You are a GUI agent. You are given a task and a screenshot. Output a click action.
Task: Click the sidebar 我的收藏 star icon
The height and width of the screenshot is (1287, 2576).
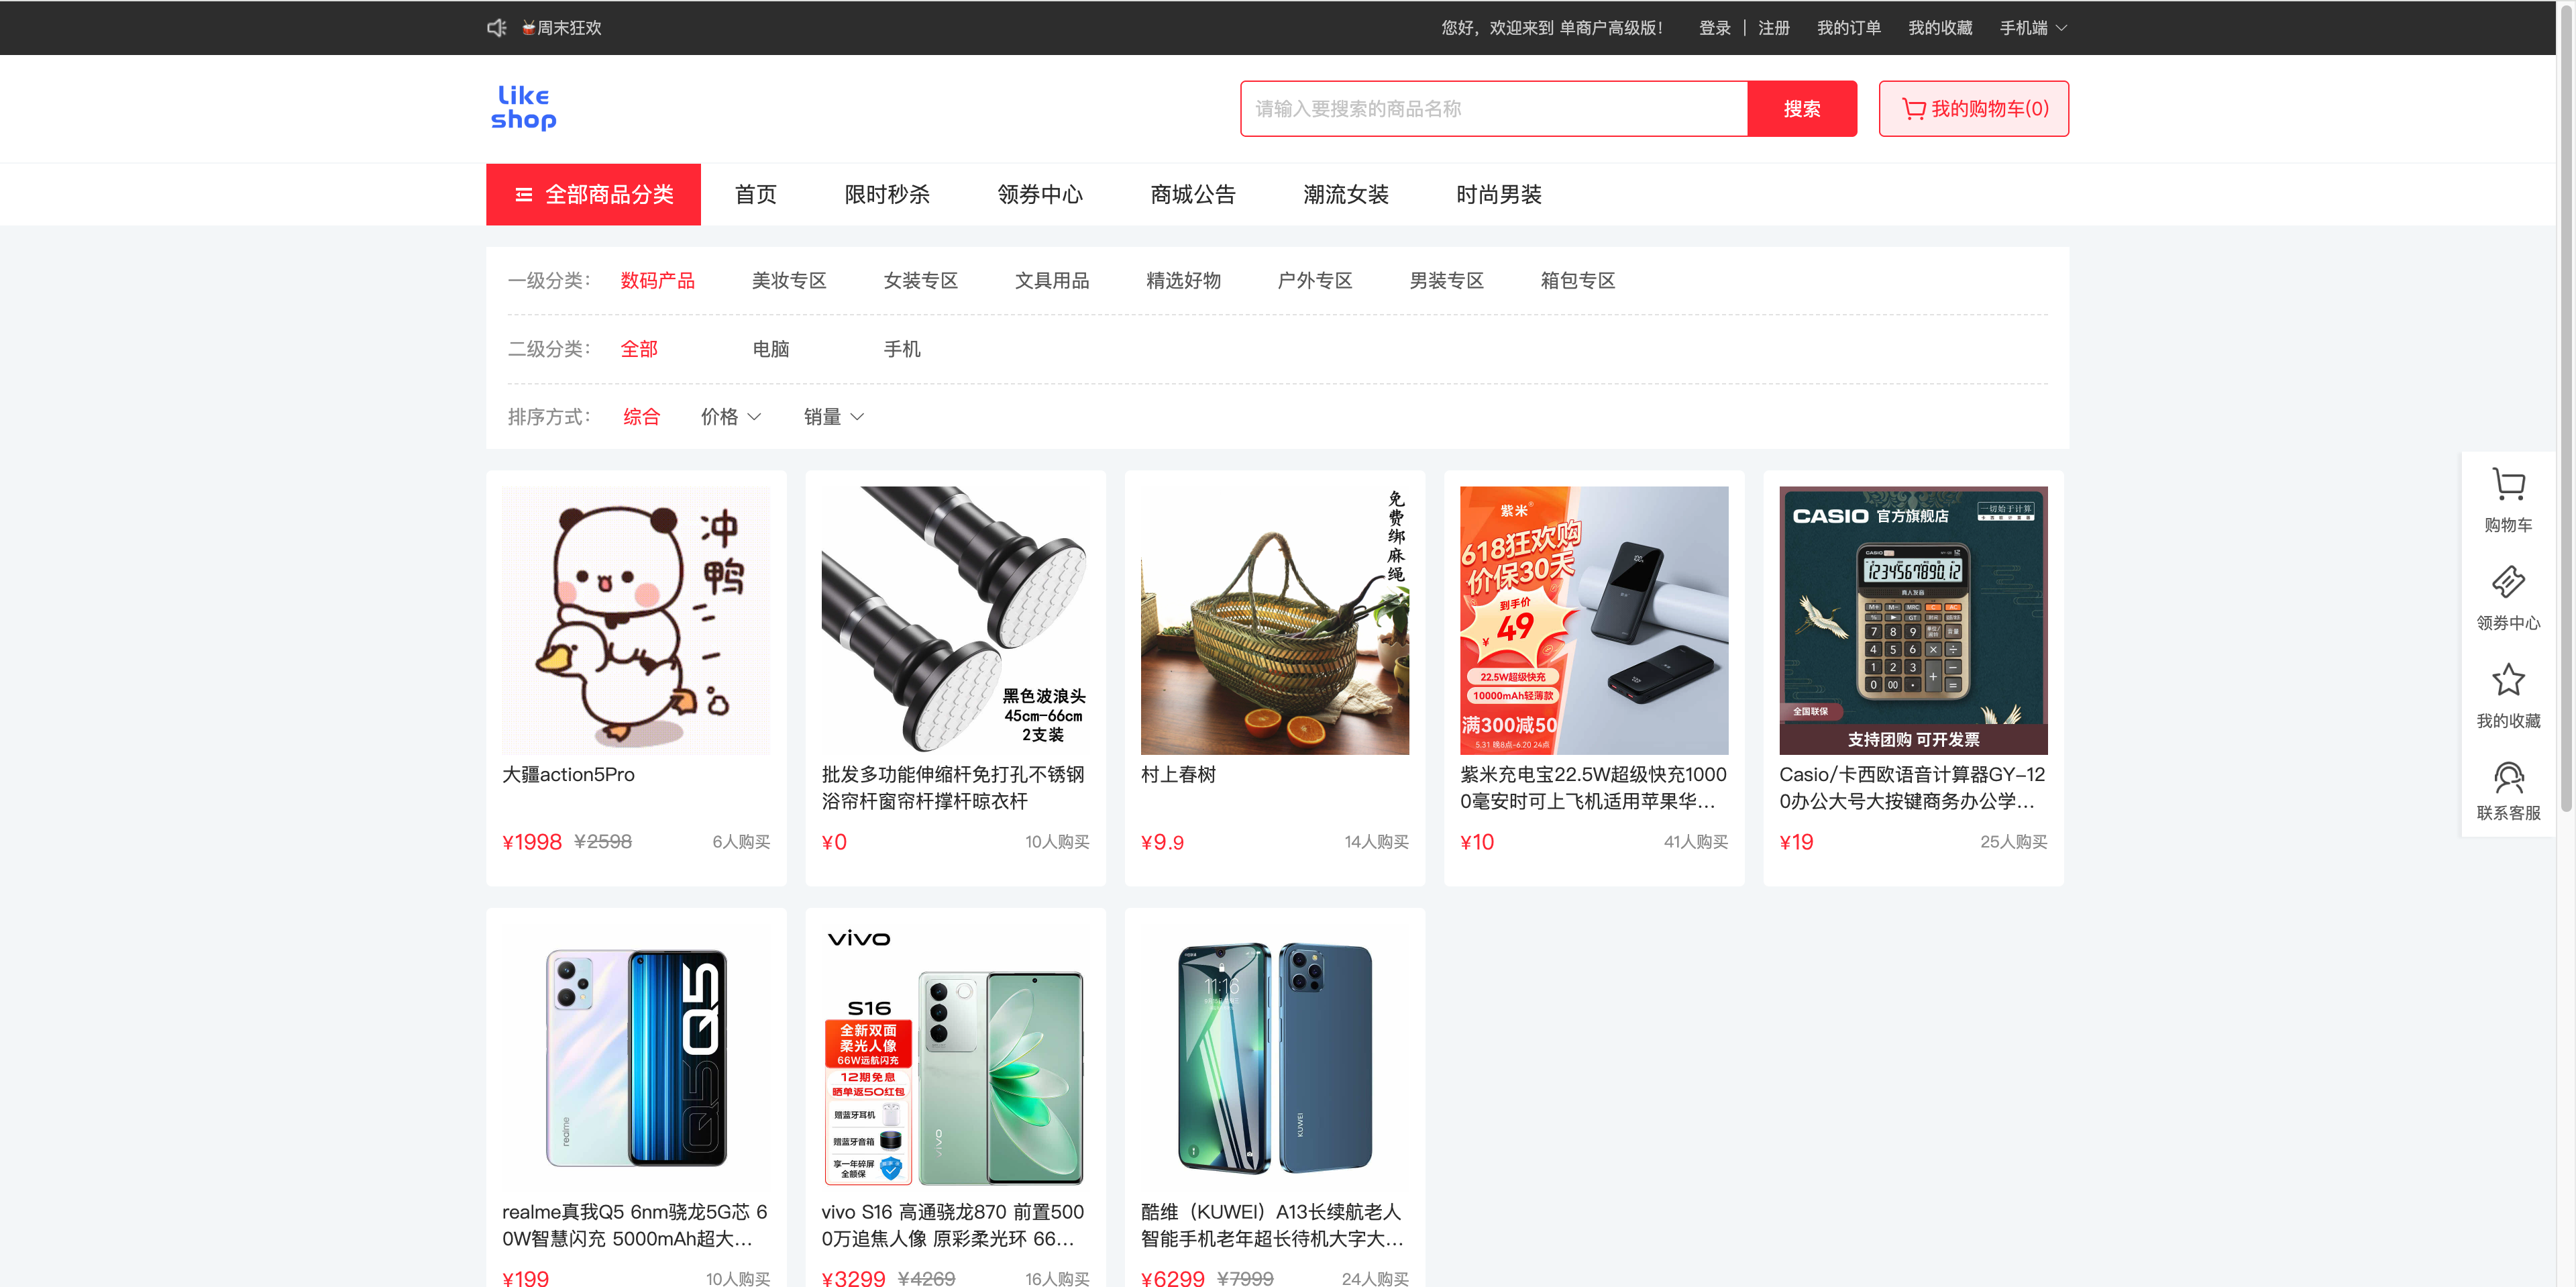2508,680
